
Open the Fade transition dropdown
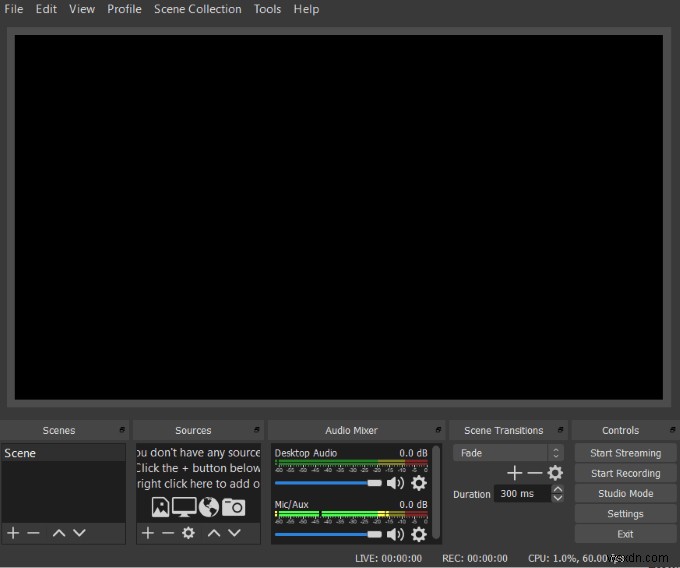(x=508, y=453)
